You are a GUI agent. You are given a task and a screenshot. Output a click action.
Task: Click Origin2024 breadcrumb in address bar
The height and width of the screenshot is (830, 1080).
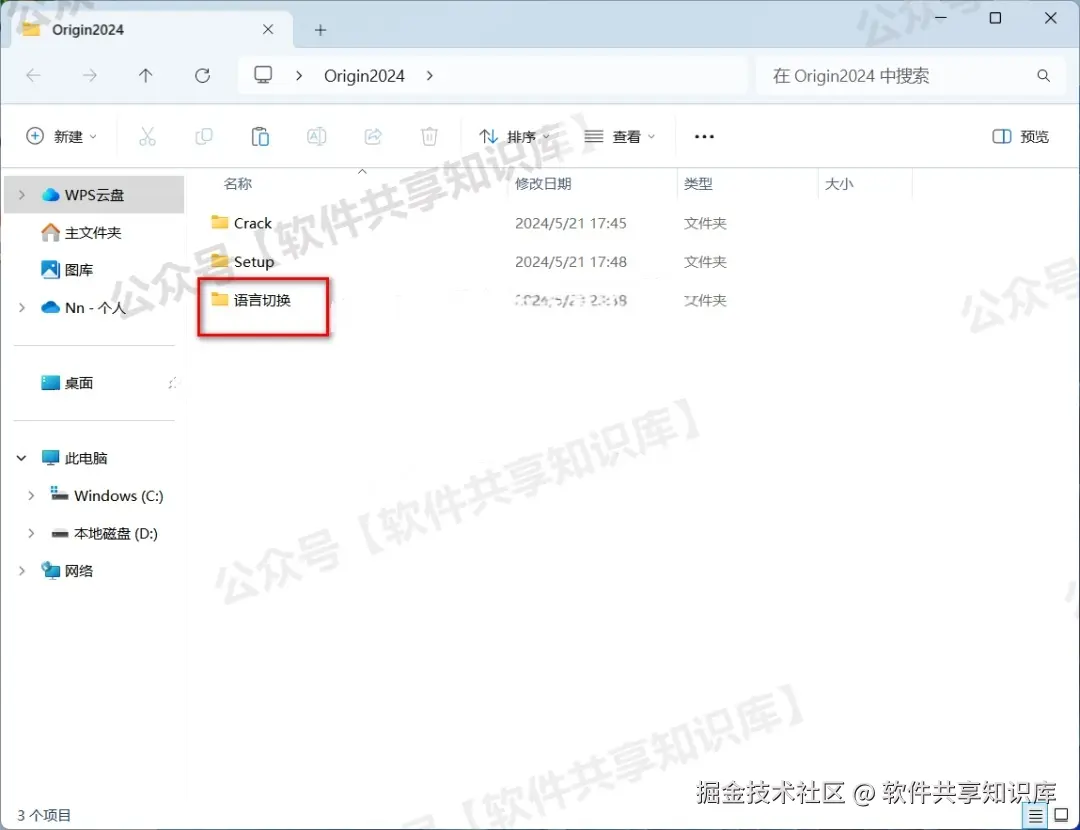[x=364, y=76]
